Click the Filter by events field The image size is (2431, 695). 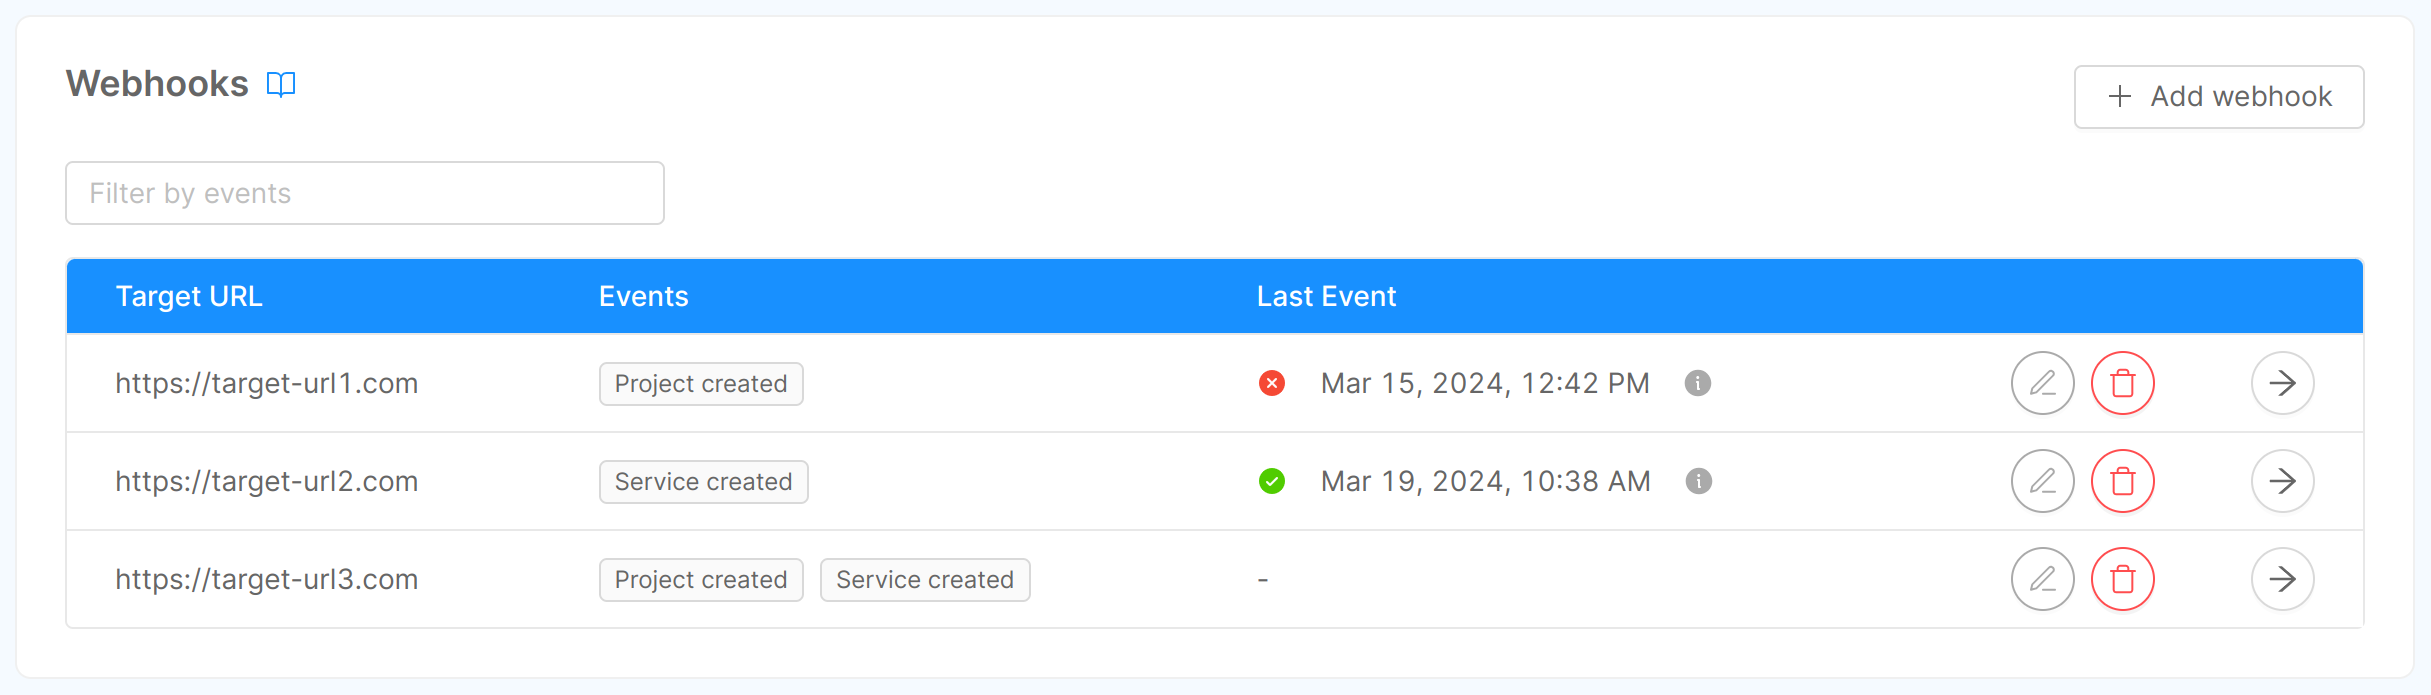[364, 192]
